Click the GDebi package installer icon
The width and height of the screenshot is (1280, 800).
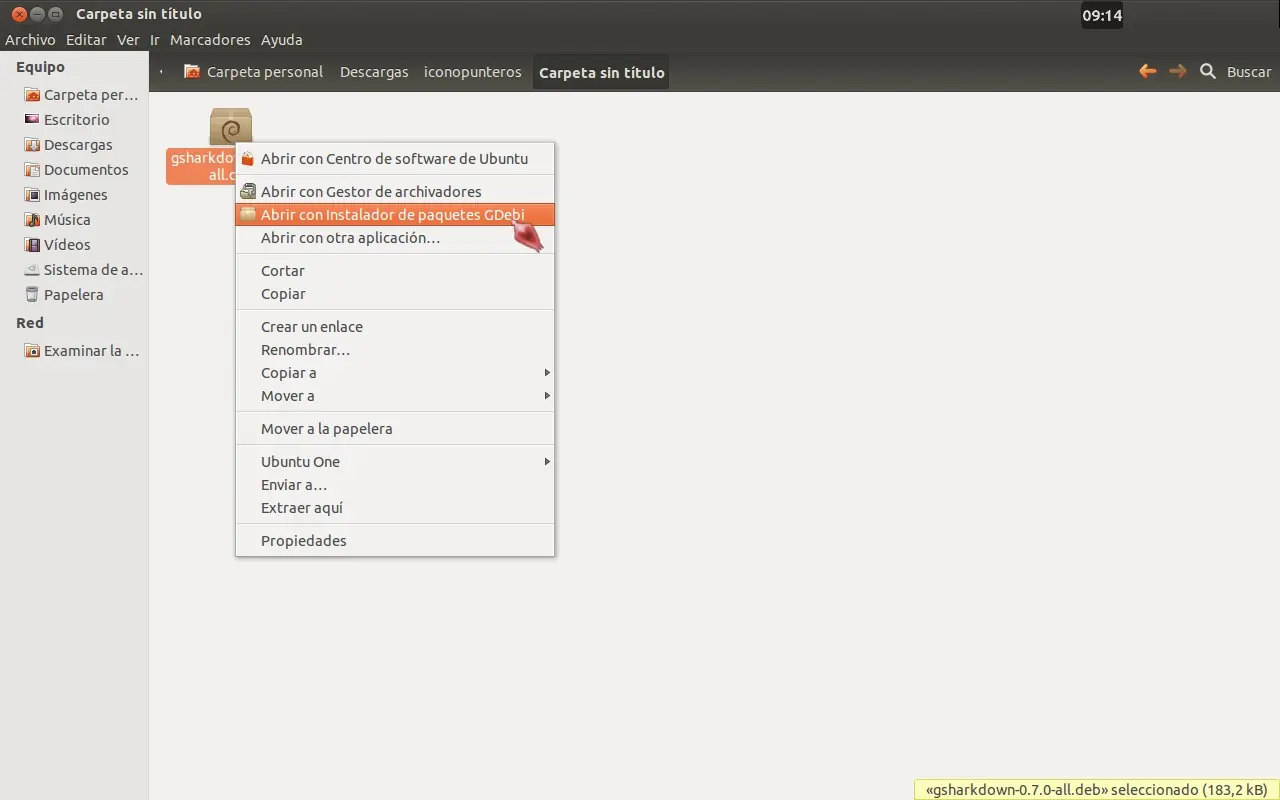point(247,214)
